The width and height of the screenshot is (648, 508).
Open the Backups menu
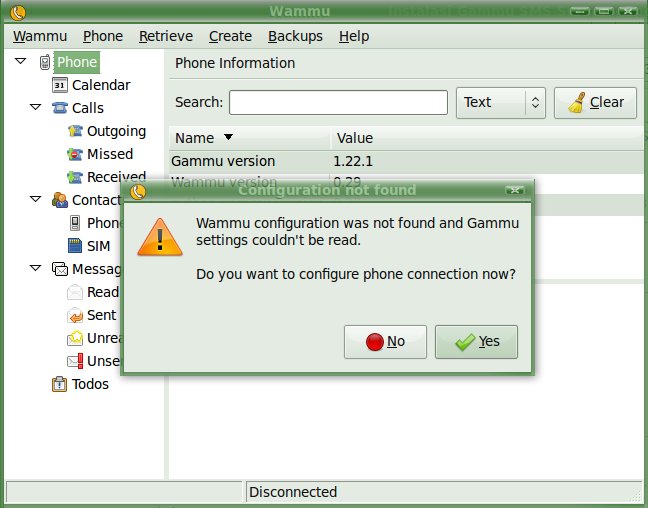295,36
